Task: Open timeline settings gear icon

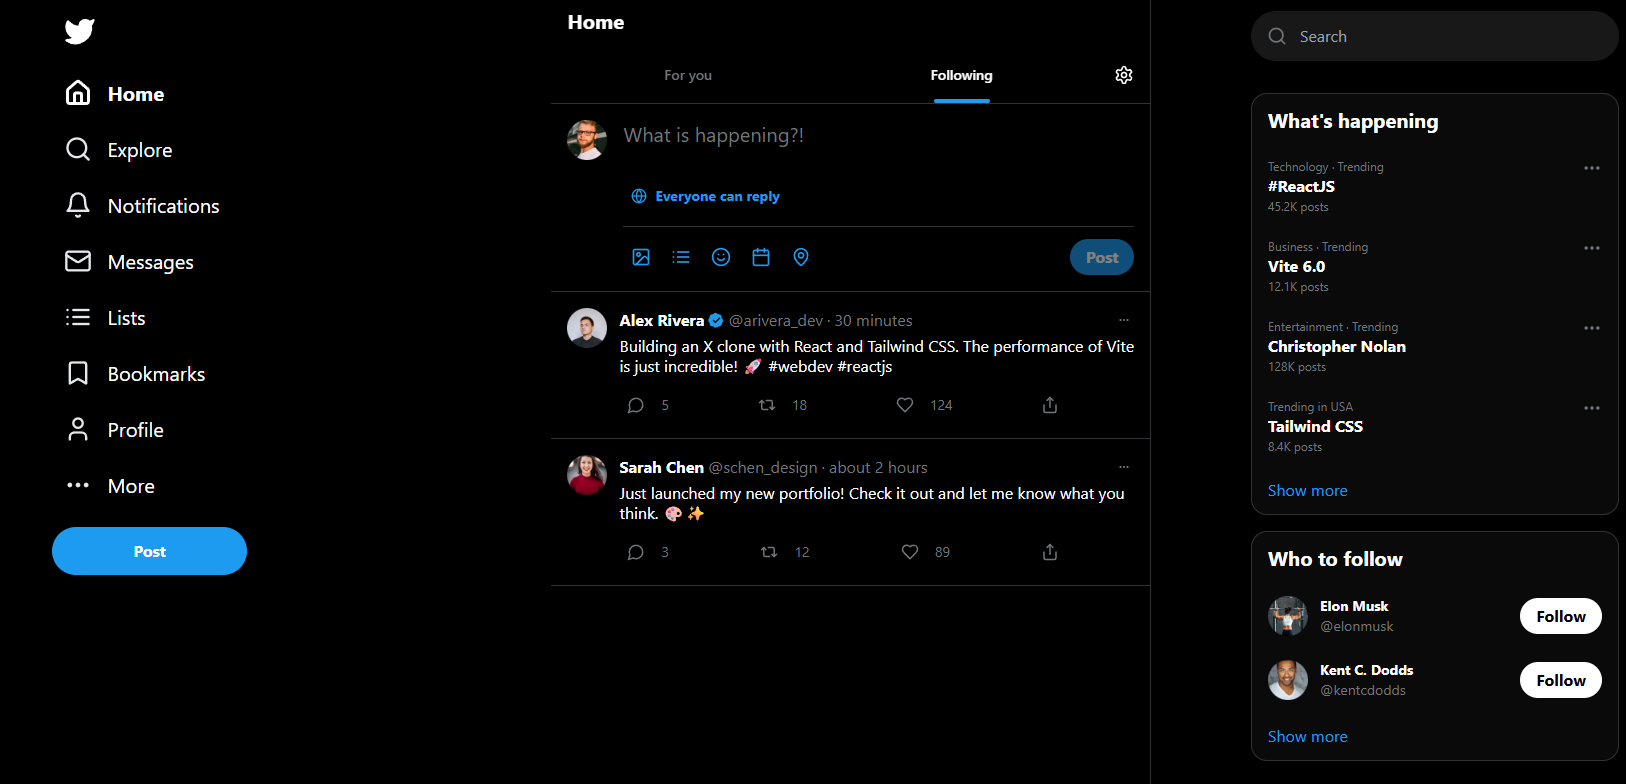Action: (1124, 75)
